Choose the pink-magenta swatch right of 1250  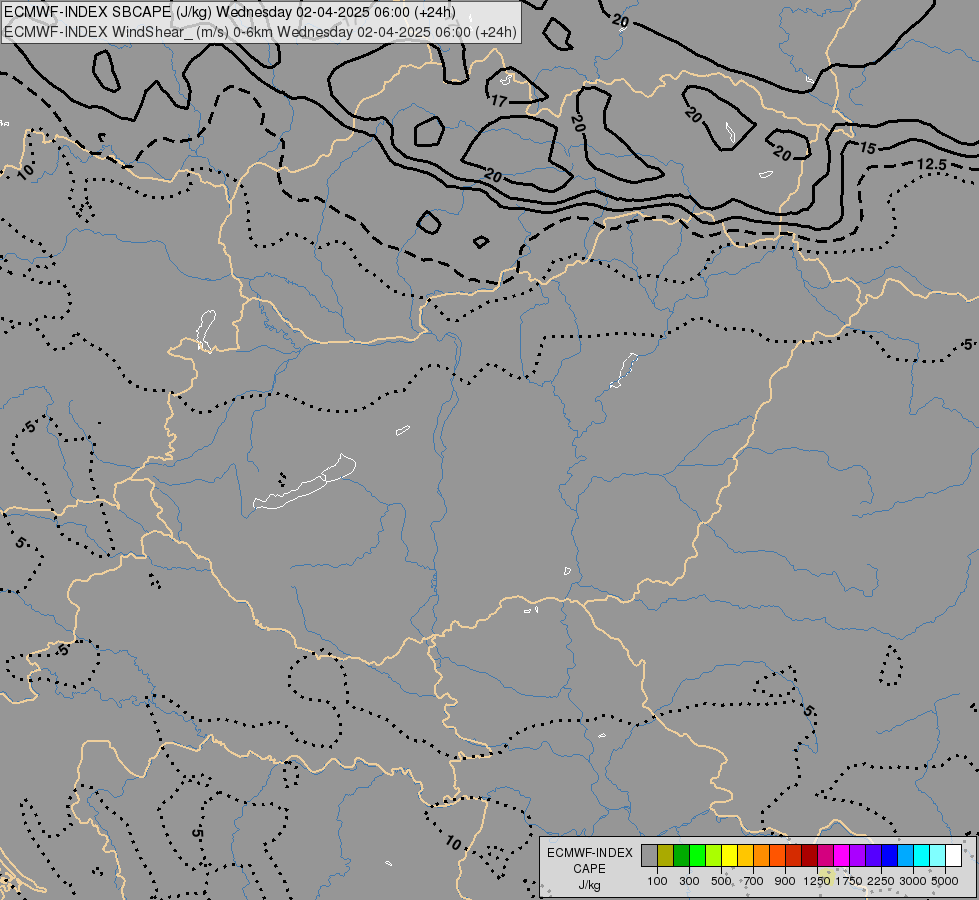pos(825,856)
